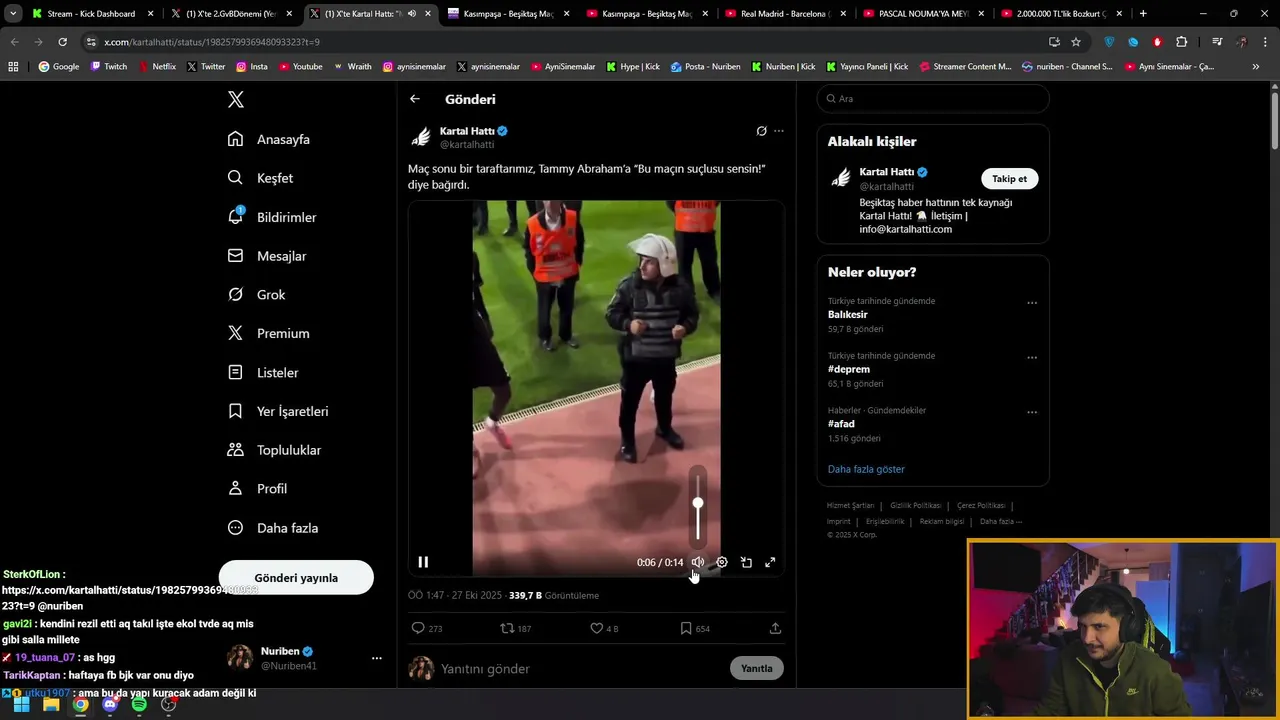Open 339,7 B Görüntüleme view count

(554, 595)
